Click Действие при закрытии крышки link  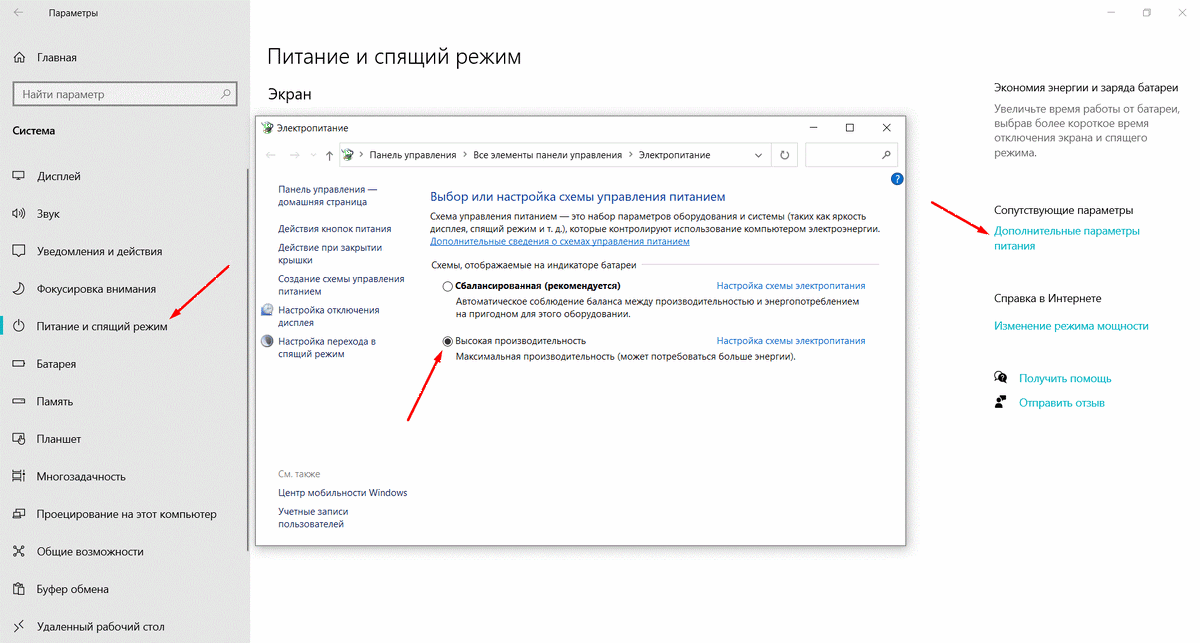pyautogui.click(x=330, y=253)
